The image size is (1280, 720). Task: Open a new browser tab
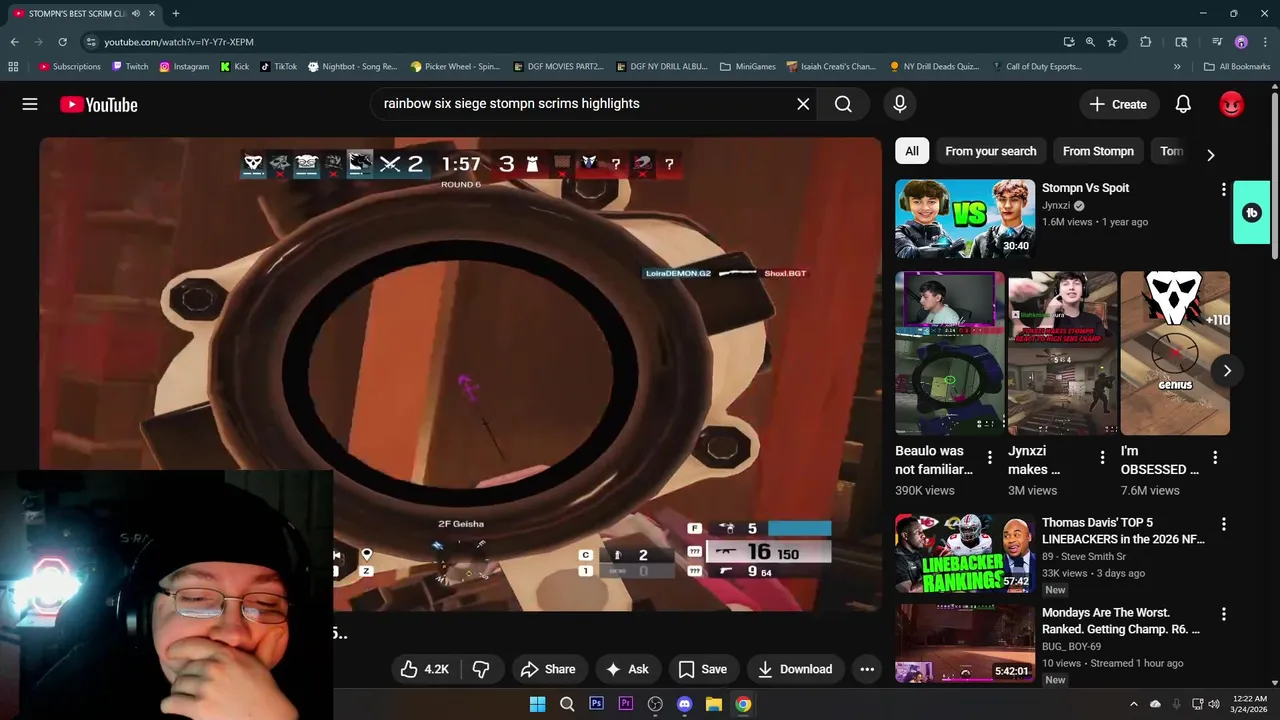pos(176,14)
